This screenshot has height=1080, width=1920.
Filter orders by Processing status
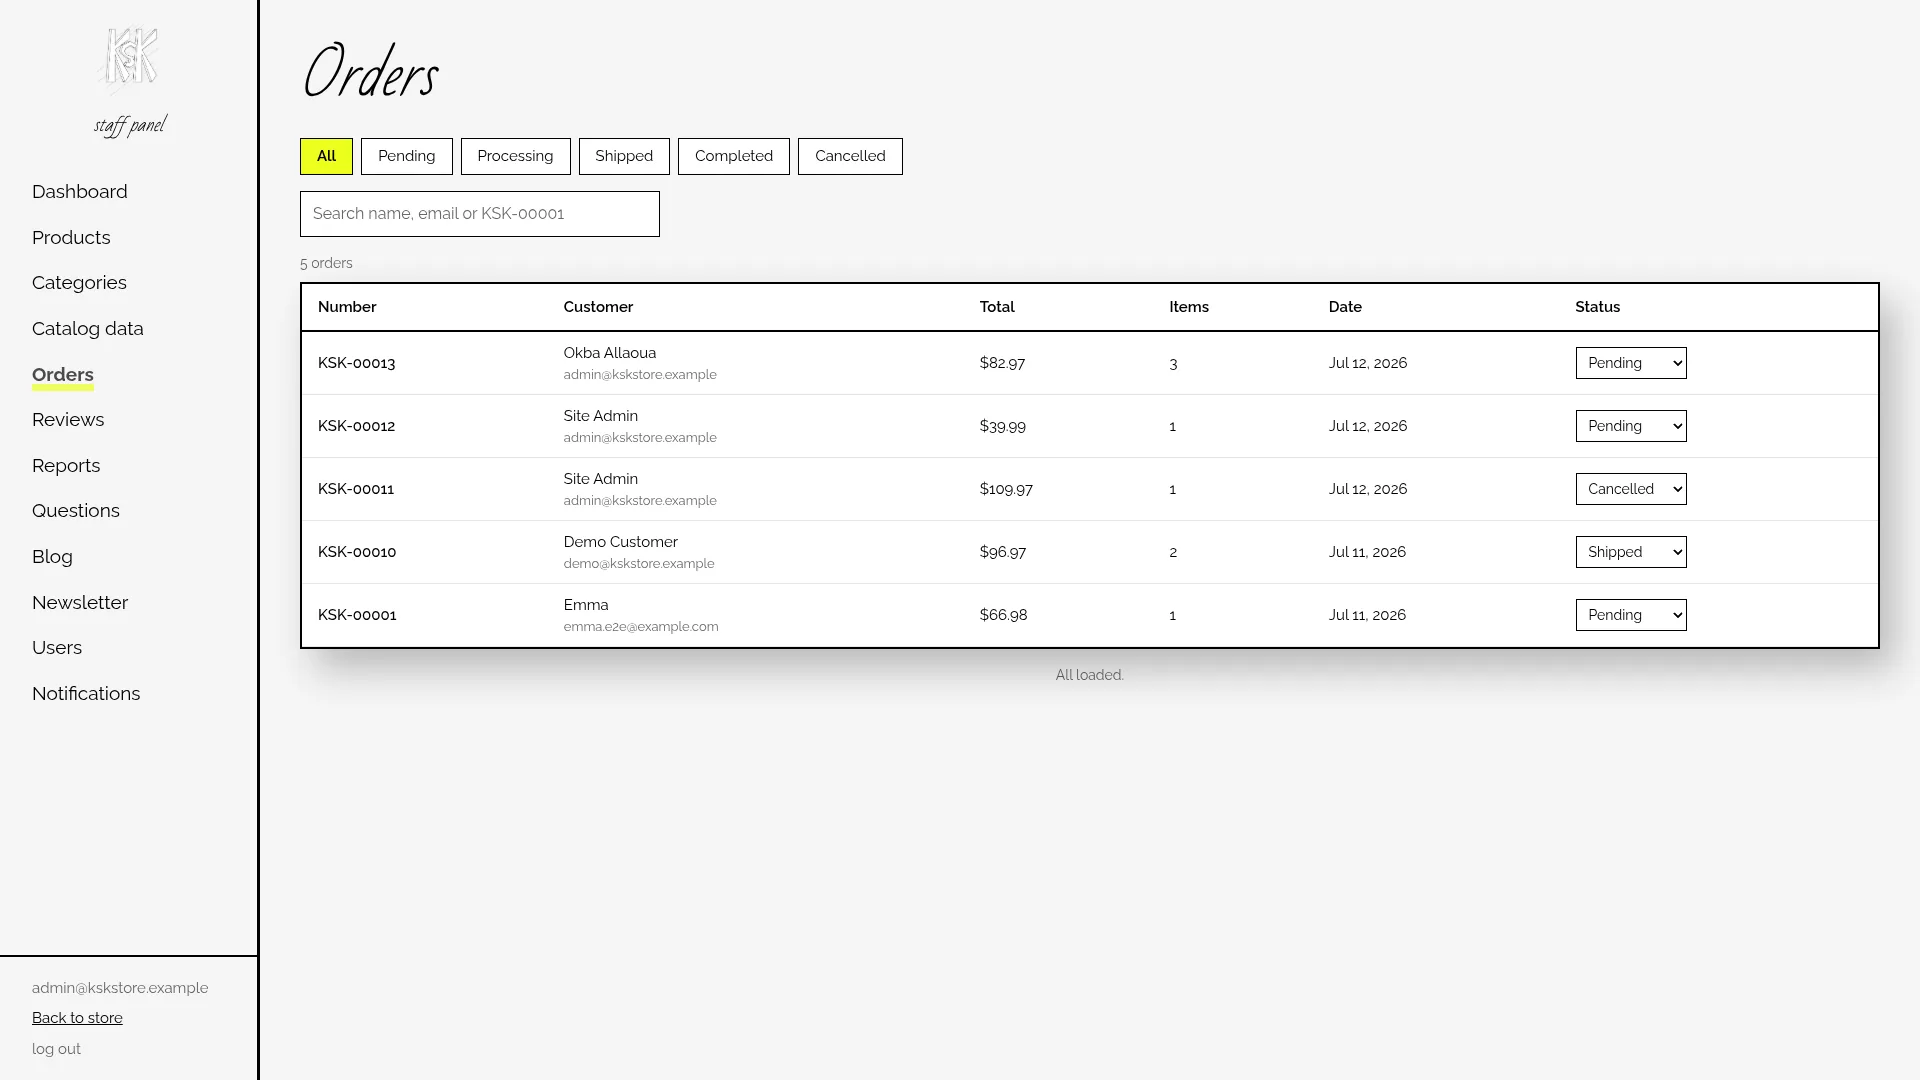click(515, 156)
